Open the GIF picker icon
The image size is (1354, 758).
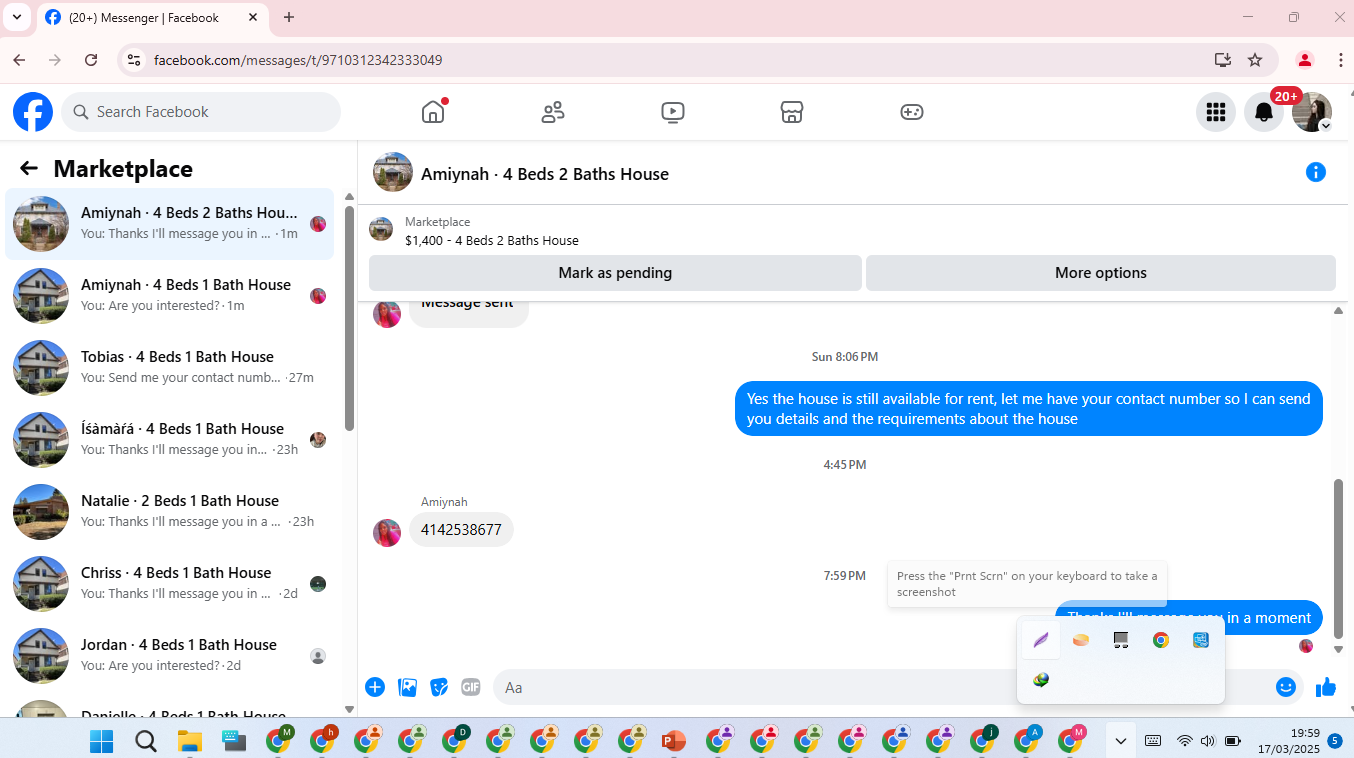point(471,687)
